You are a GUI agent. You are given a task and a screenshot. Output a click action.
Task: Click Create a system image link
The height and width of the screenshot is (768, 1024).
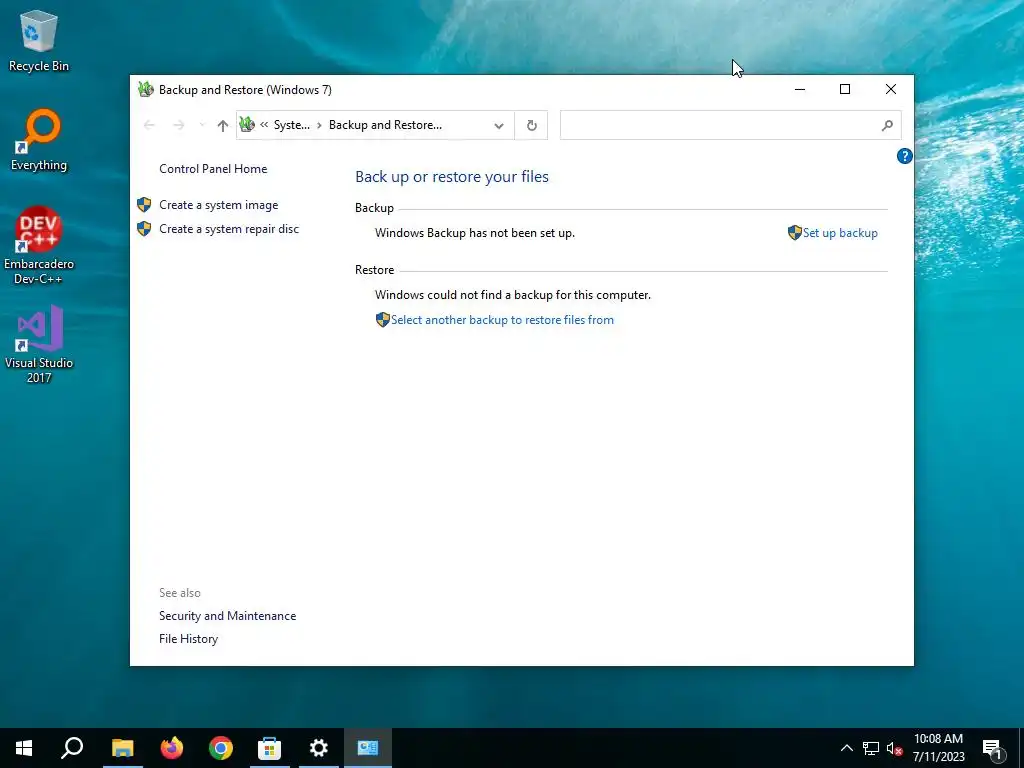pos(219,205)
